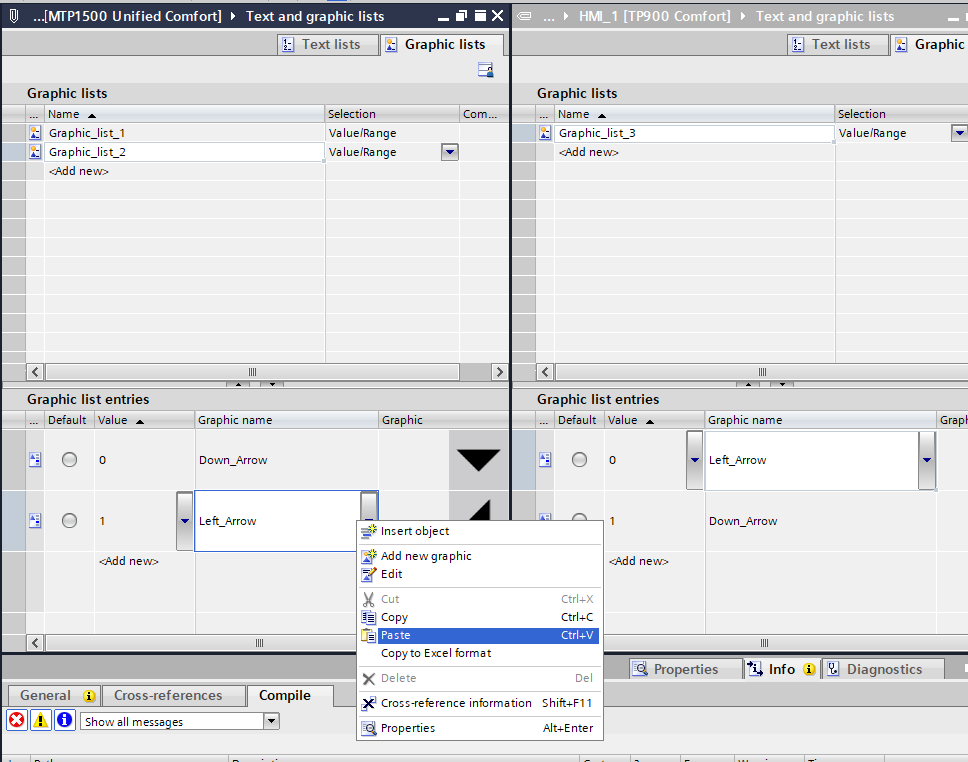The image size is (968, 762).
Task: Open the Show all messages dropdown
Action: [271, 721]
